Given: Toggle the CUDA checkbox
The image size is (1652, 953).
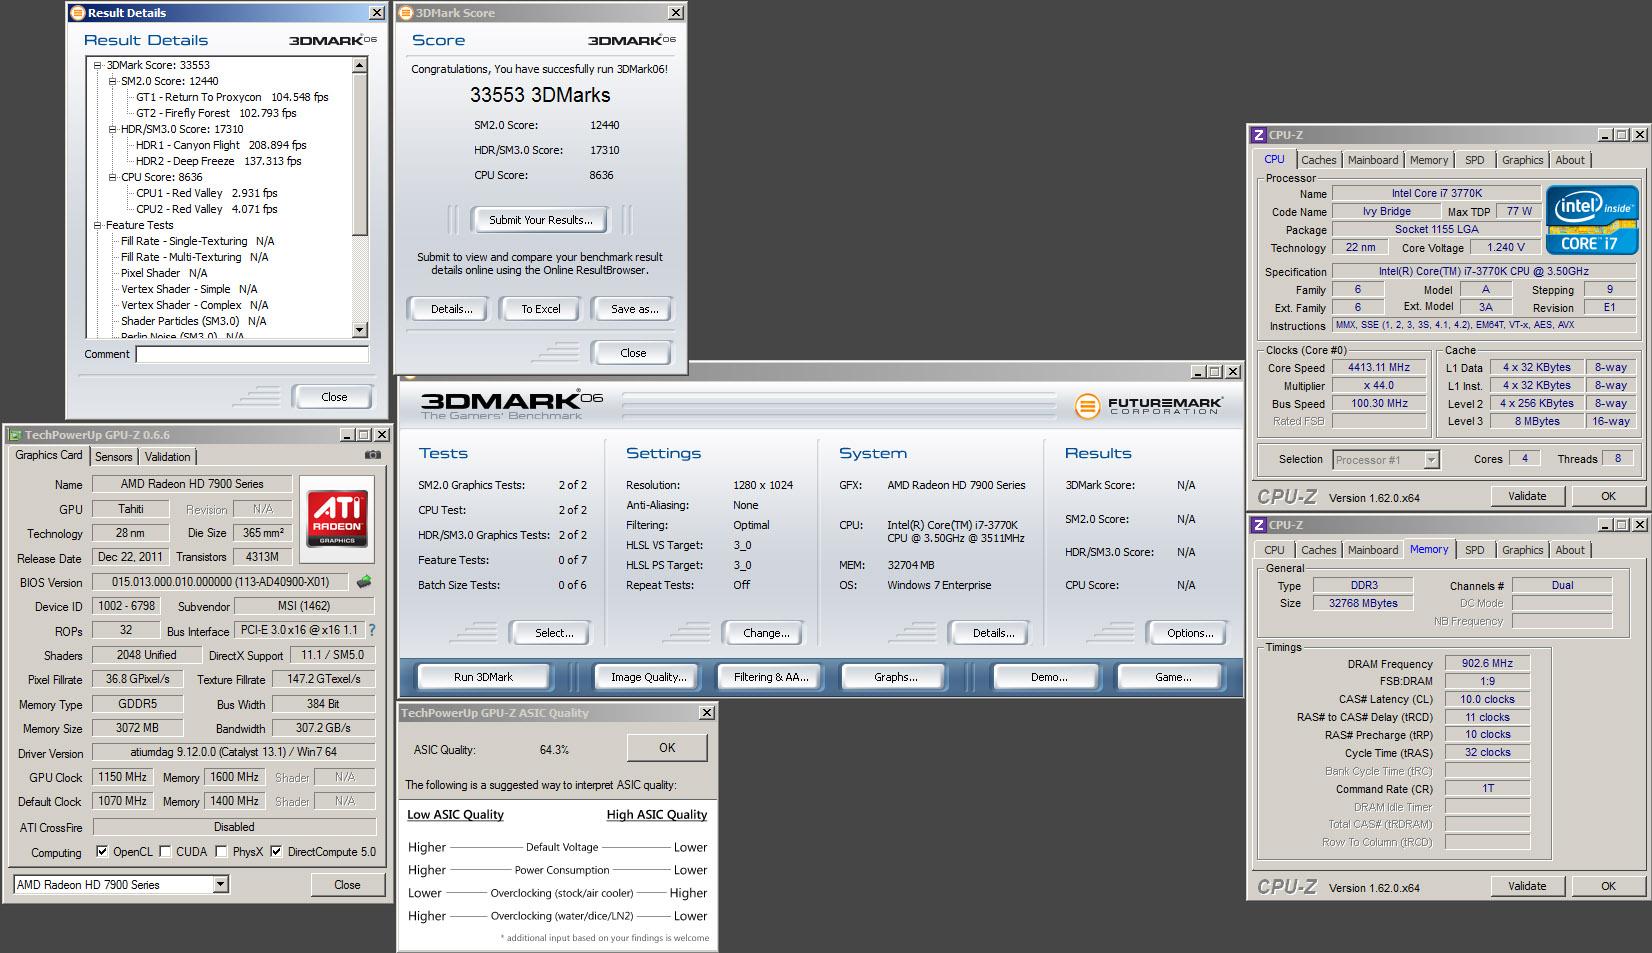Looking at the screenshot, I should (165, 852).
